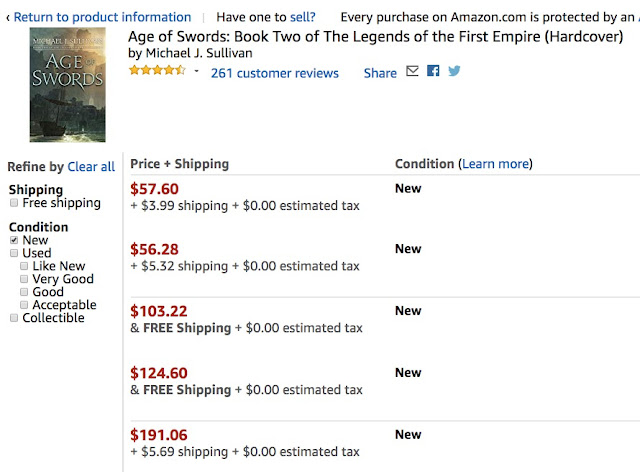Open the star rating dropdown arrow
Image resolution: width=640 pixels, height=472 pixels.
196,72
